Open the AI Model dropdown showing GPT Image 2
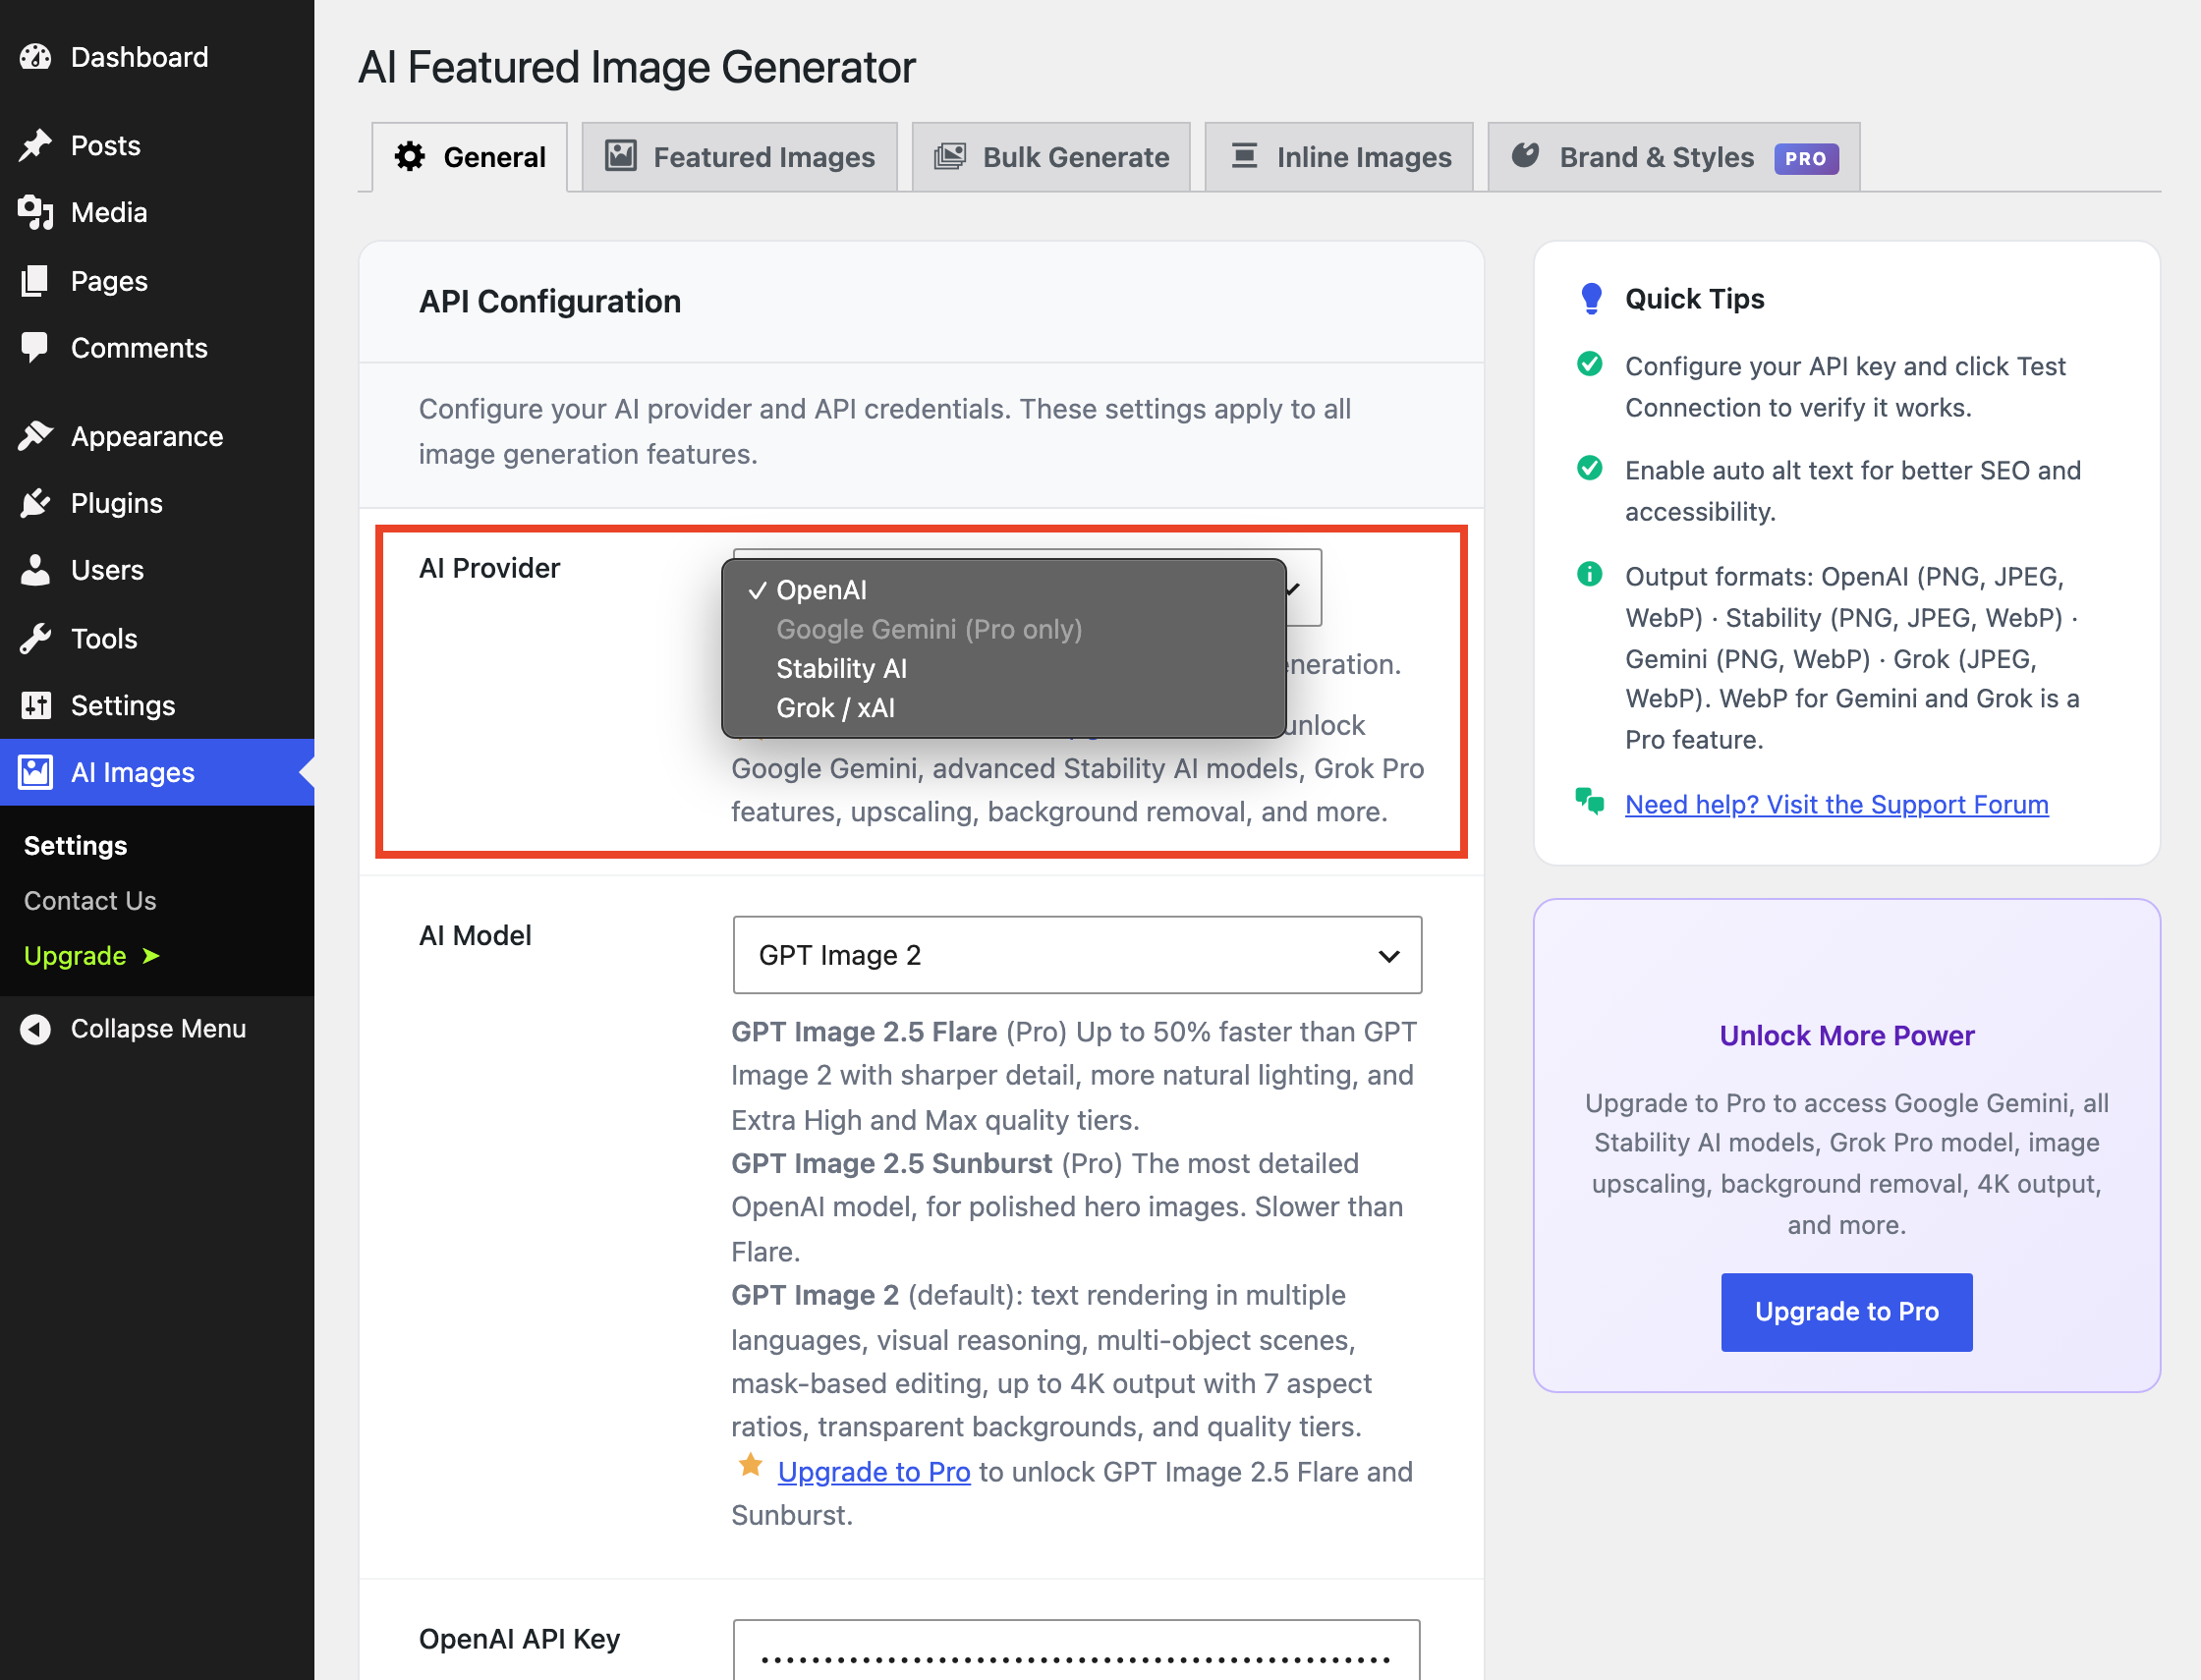 coord(1077,955)
